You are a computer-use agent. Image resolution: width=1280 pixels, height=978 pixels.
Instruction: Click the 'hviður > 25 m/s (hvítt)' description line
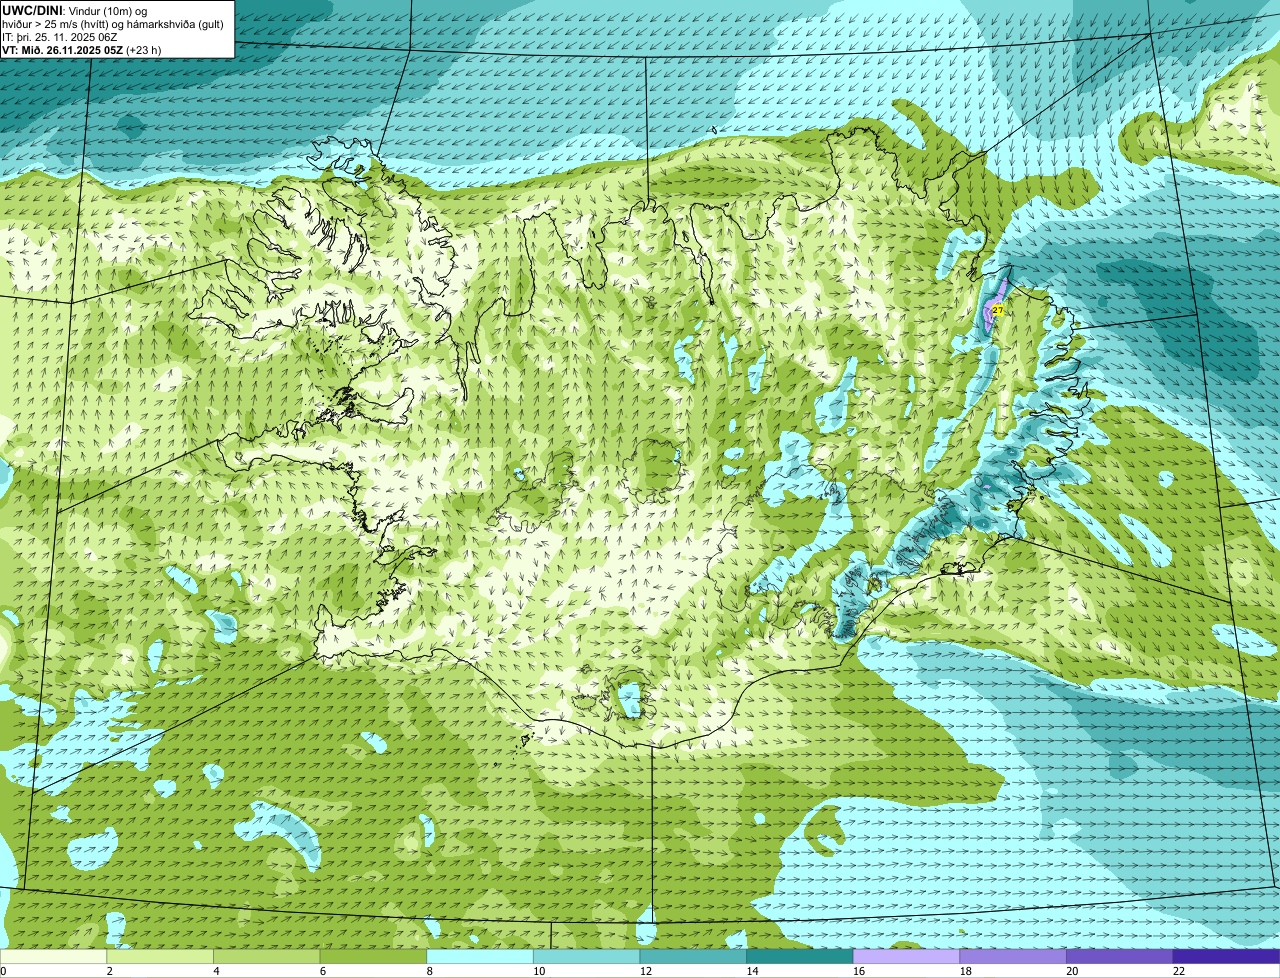[x=112, y=23]
